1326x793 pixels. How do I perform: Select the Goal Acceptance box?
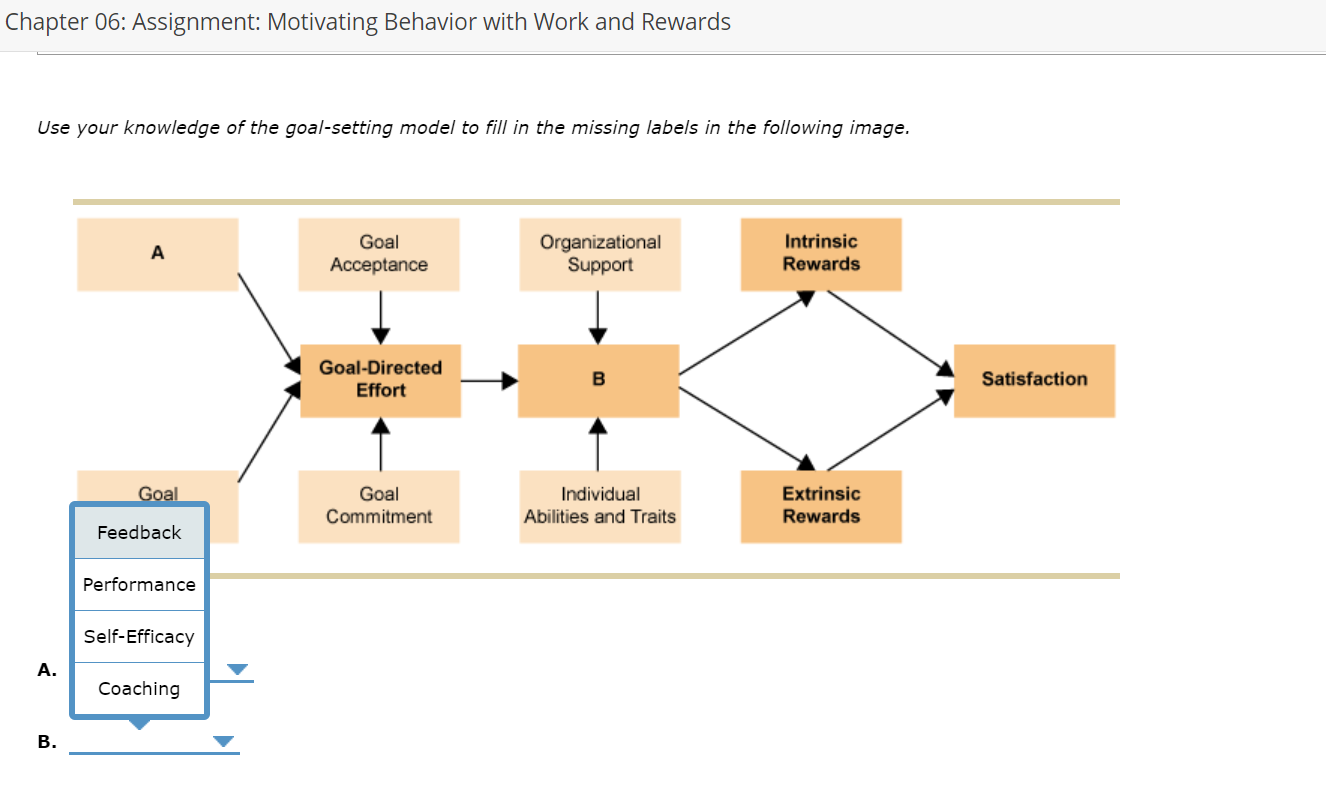pyautogui.click(x=379, y=253)
